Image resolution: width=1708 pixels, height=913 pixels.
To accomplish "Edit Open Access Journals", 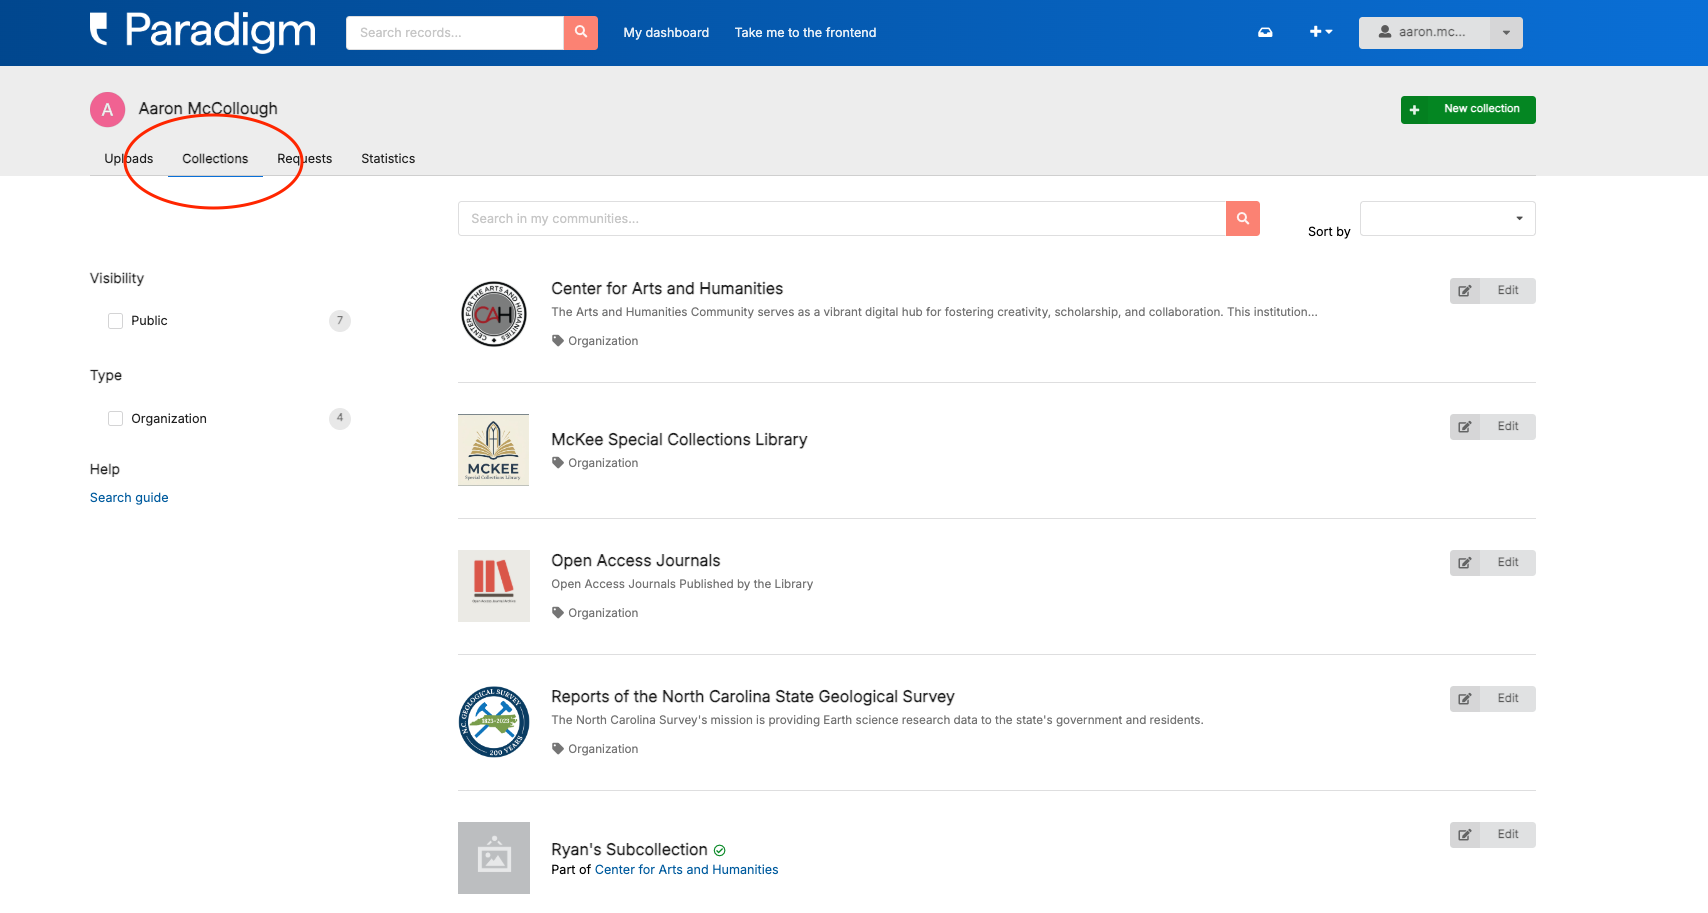I will 1493,563.
